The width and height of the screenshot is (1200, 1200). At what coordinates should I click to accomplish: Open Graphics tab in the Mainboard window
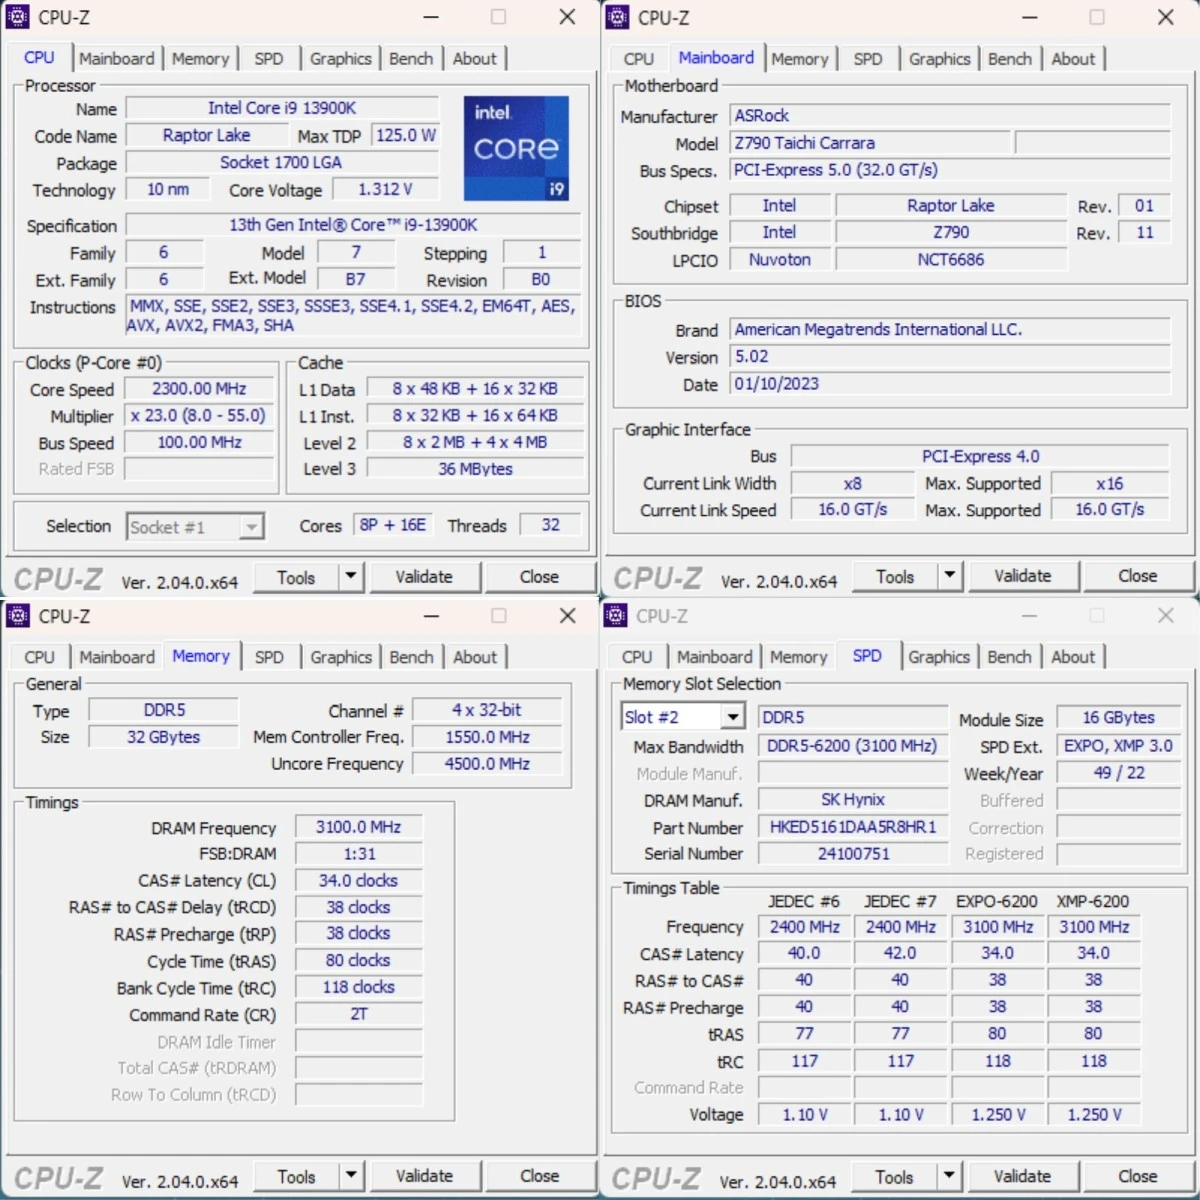pyautogui.click(x=939, y=59)
